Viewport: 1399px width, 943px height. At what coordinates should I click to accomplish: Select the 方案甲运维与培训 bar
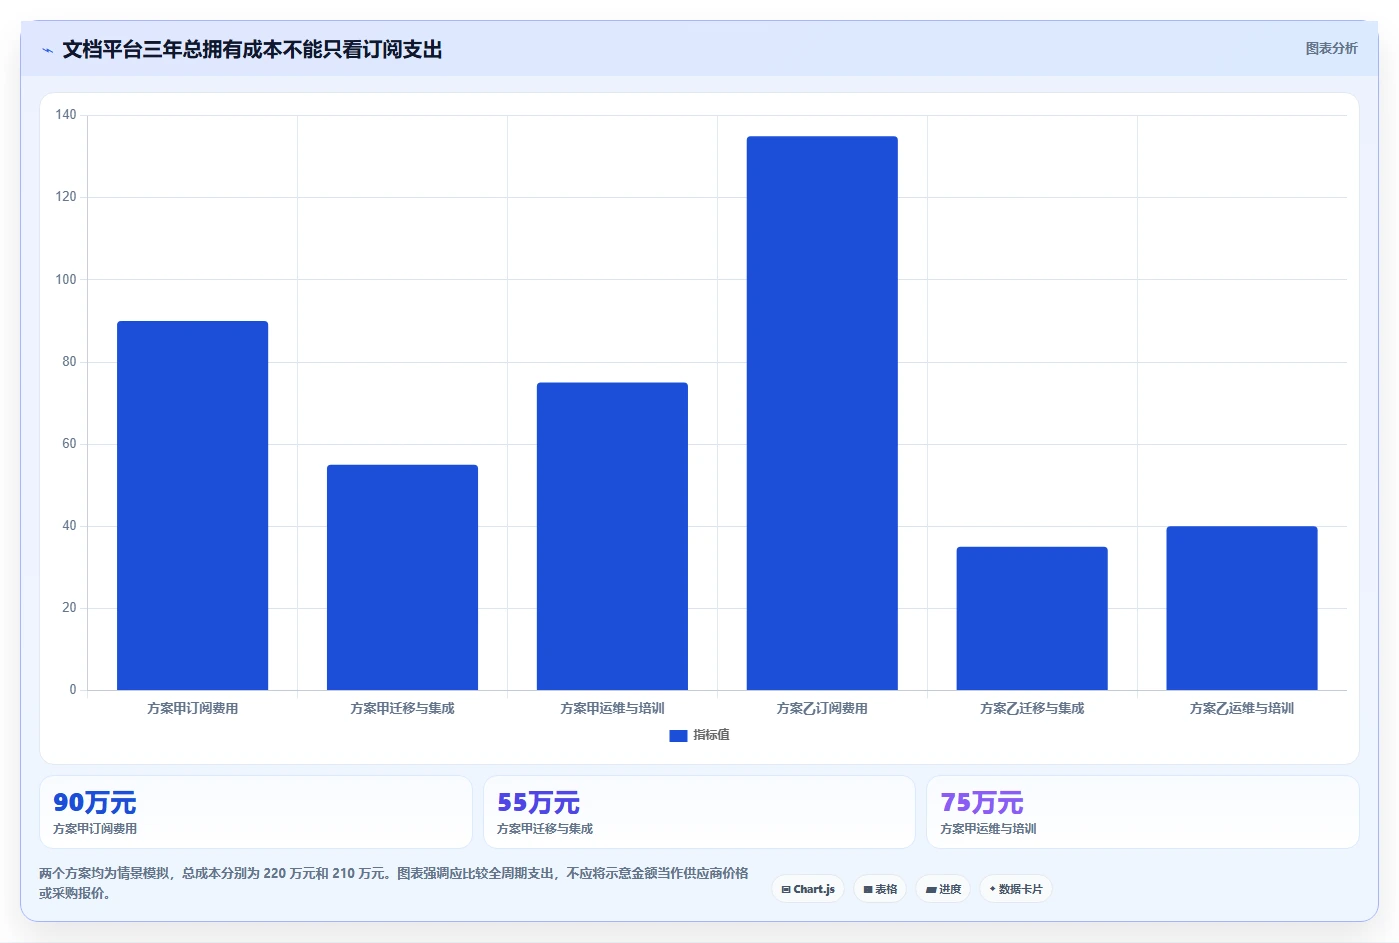[612, 536]
